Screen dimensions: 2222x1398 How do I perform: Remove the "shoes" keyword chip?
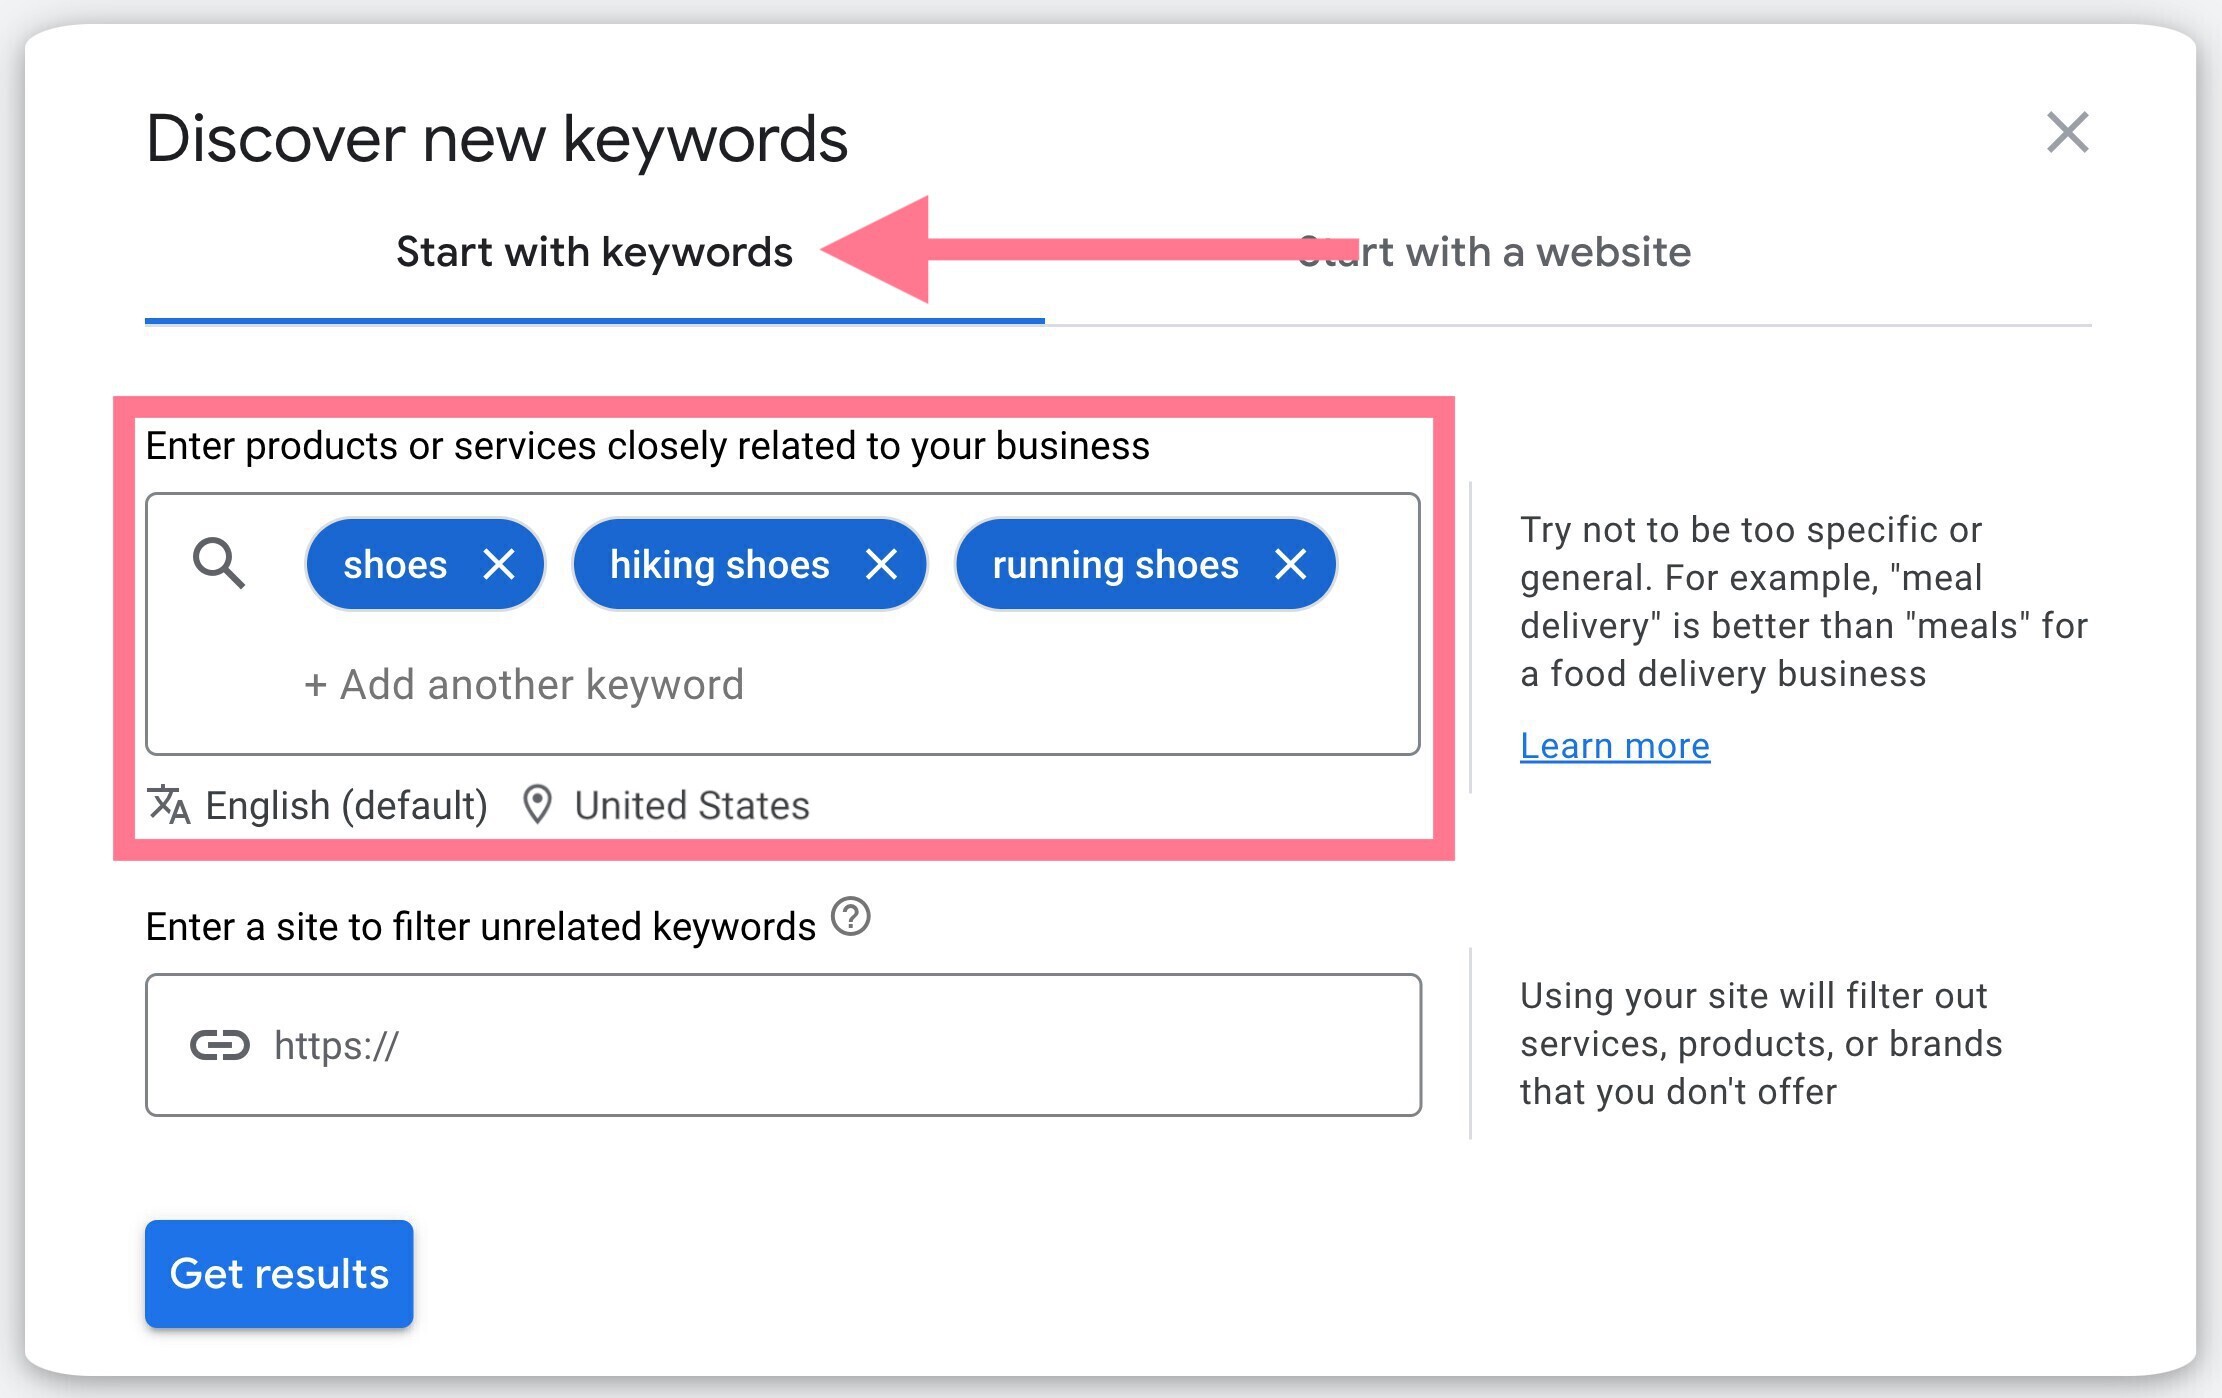tap(499, 565)
